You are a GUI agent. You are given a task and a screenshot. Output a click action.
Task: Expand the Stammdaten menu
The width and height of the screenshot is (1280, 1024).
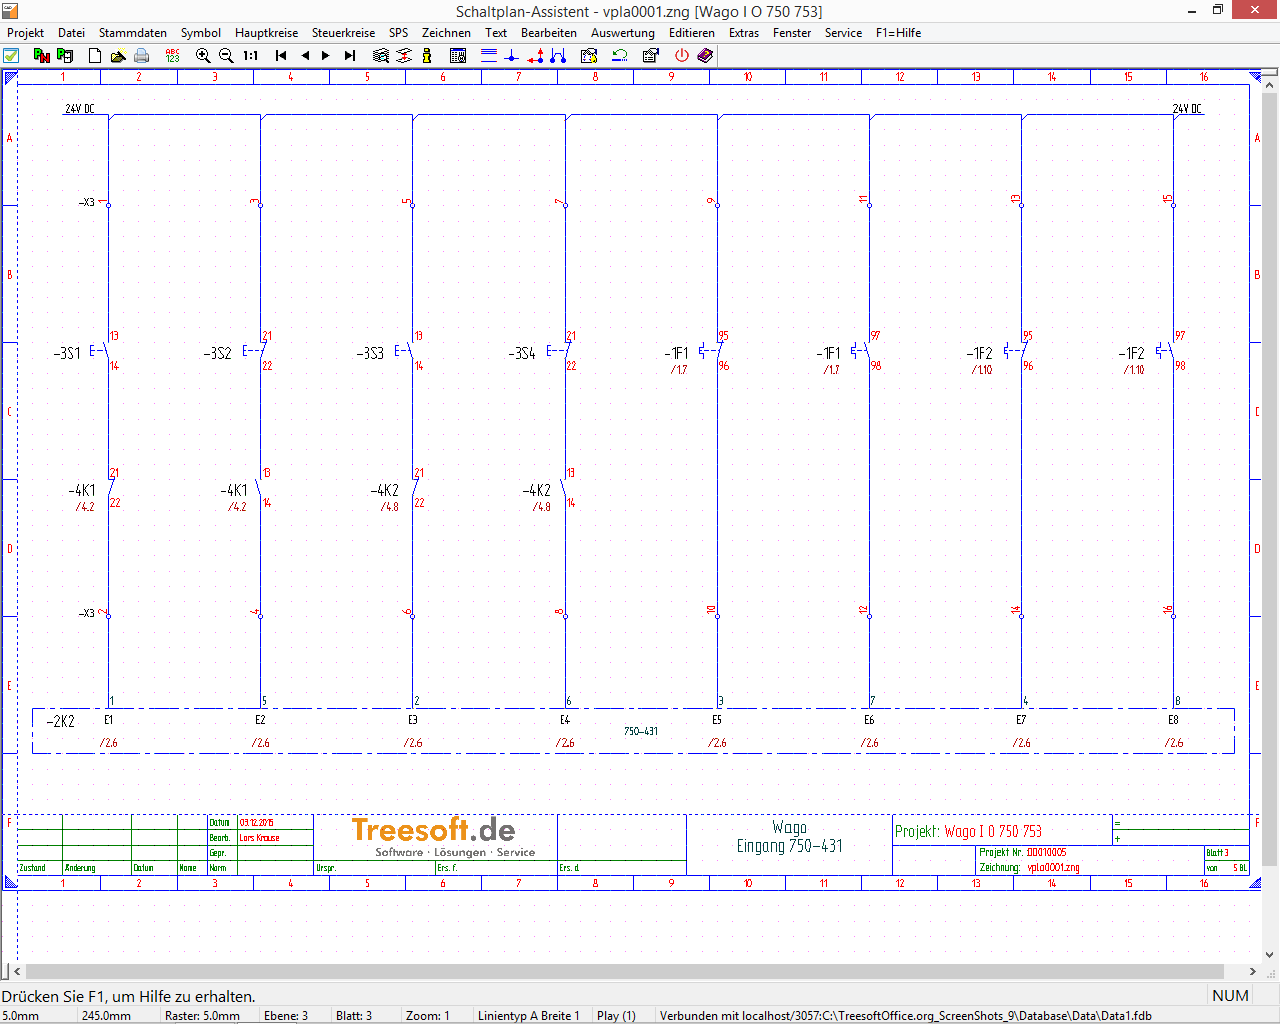tap(132, 33)
